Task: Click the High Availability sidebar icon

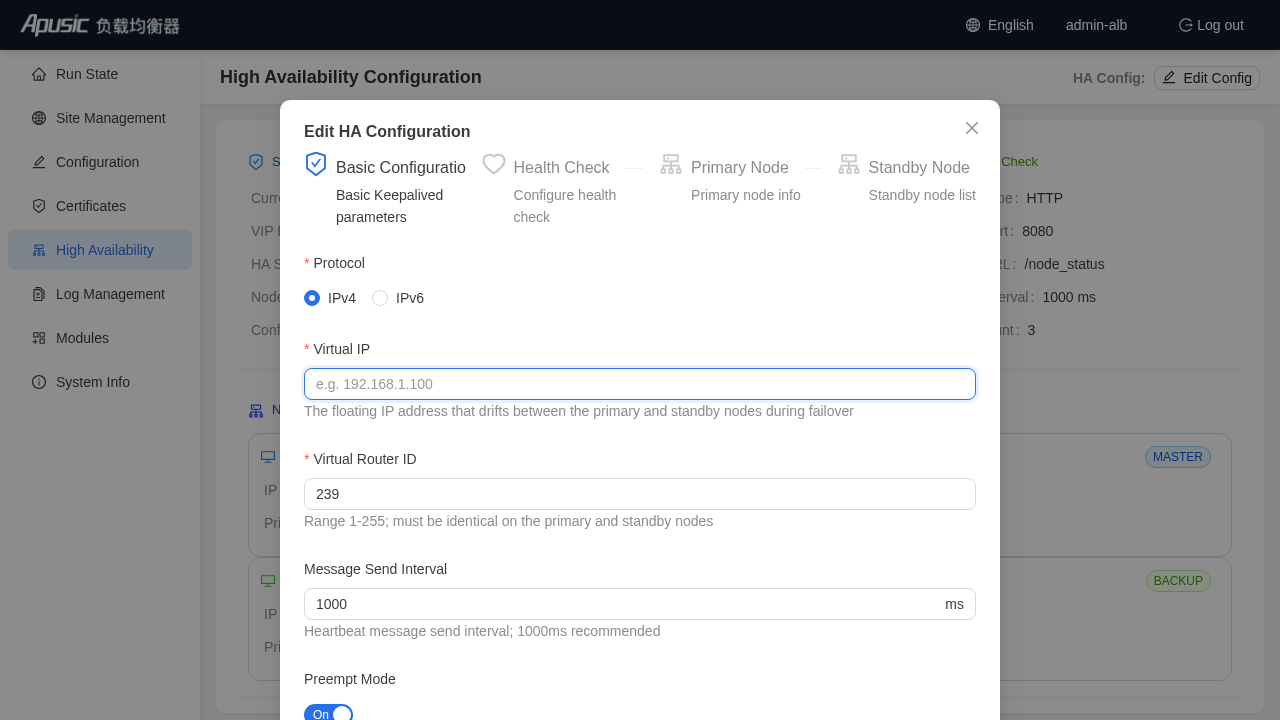Action: click(x=39, y=250)
